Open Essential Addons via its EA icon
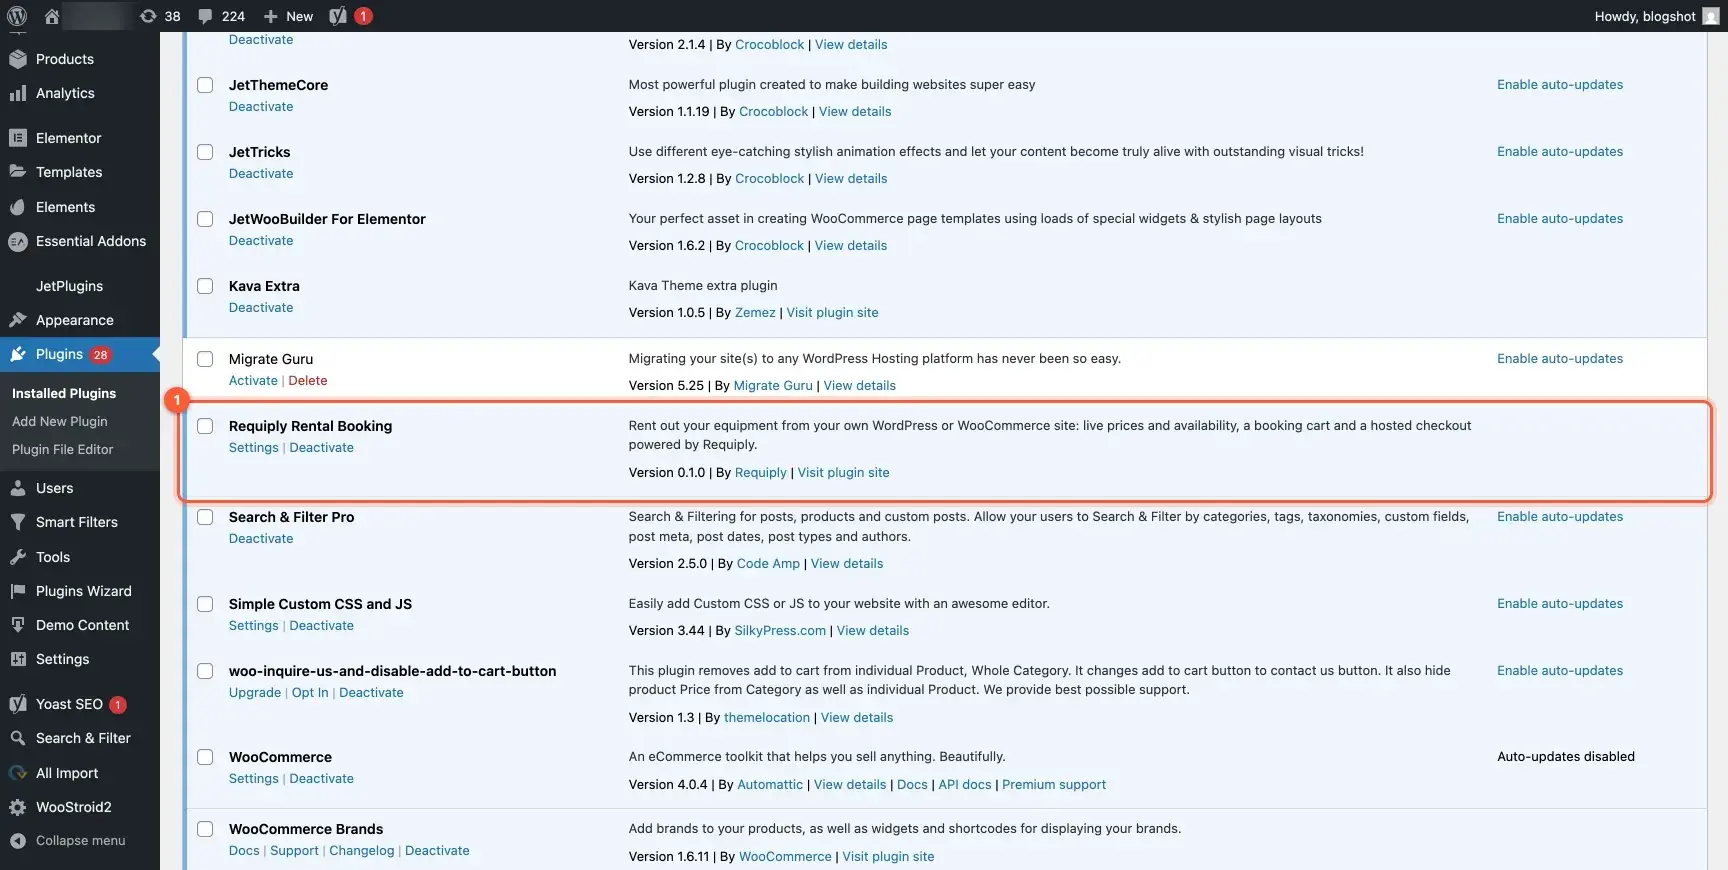 [18, 241]
